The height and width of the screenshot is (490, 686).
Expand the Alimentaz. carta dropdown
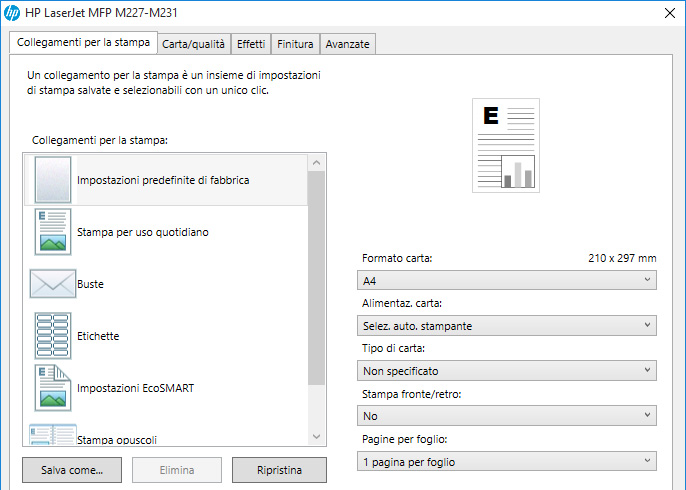[x=507, y=325]
